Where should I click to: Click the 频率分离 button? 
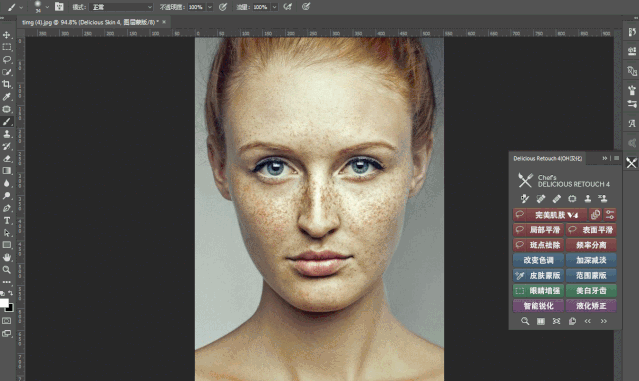point(591,245)
